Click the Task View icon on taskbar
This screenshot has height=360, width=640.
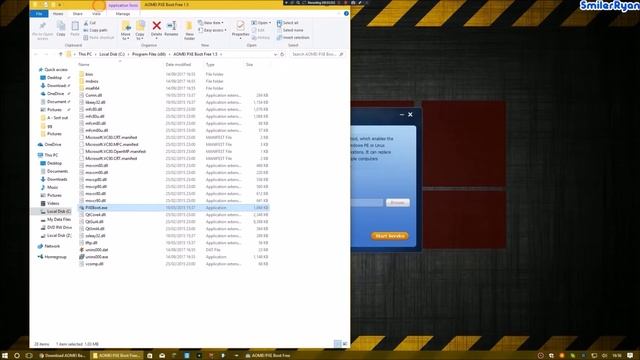click(29, 356)
